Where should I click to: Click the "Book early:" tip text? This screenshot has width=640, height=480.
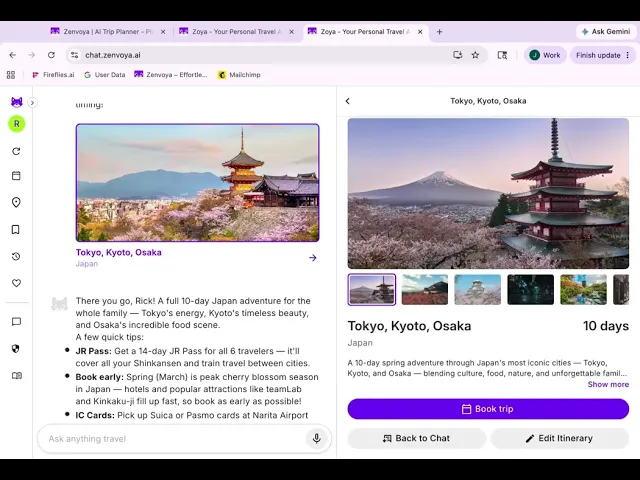(100, 377)
